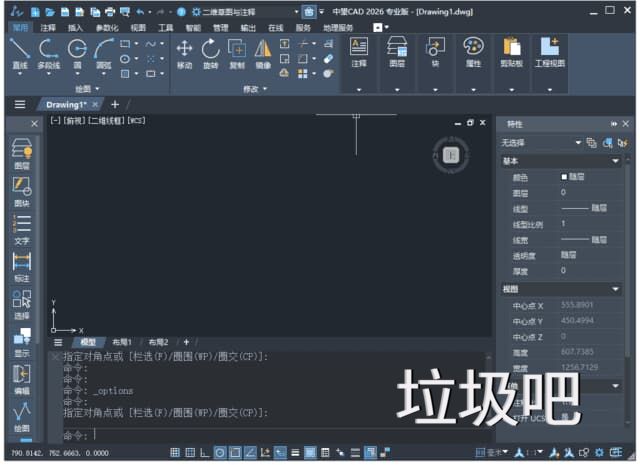This screenshot has height=465, width=640.
Task: Collapse the 基本 properties section
Action: click(x=615, y=161)
